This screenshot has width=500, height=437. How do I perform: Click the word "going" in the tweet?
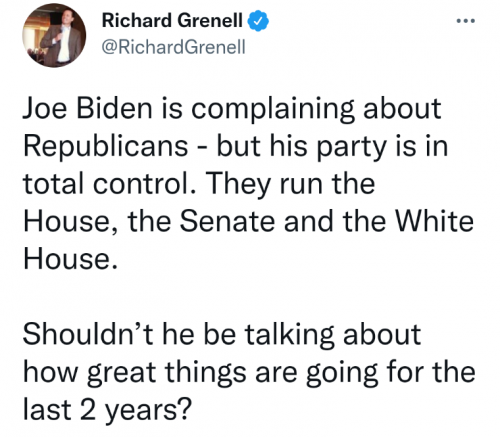click(342, 374)
